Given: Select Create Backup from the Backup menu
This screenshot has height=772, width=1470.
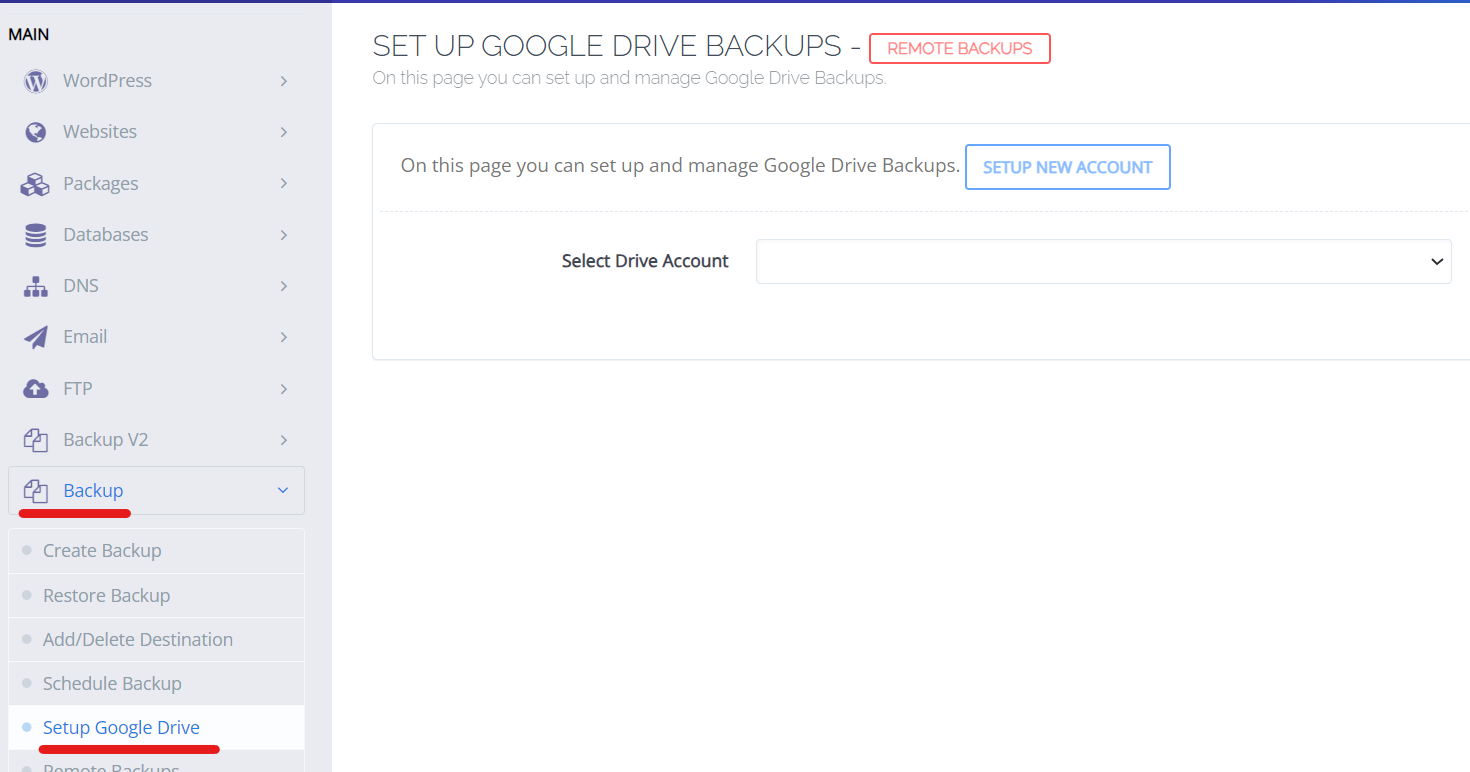Looking at the screenshot, I should pos(102,550).
